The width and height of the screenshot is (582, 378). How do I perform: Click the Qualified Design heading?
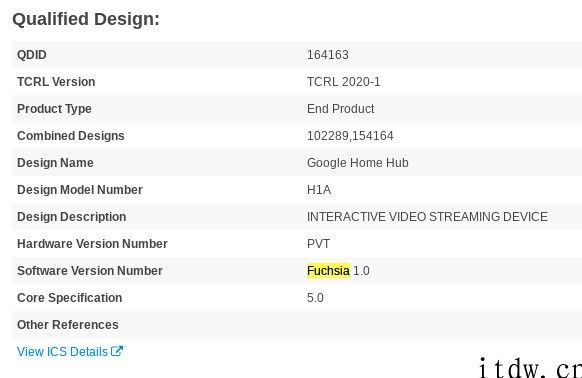(86, 19)
